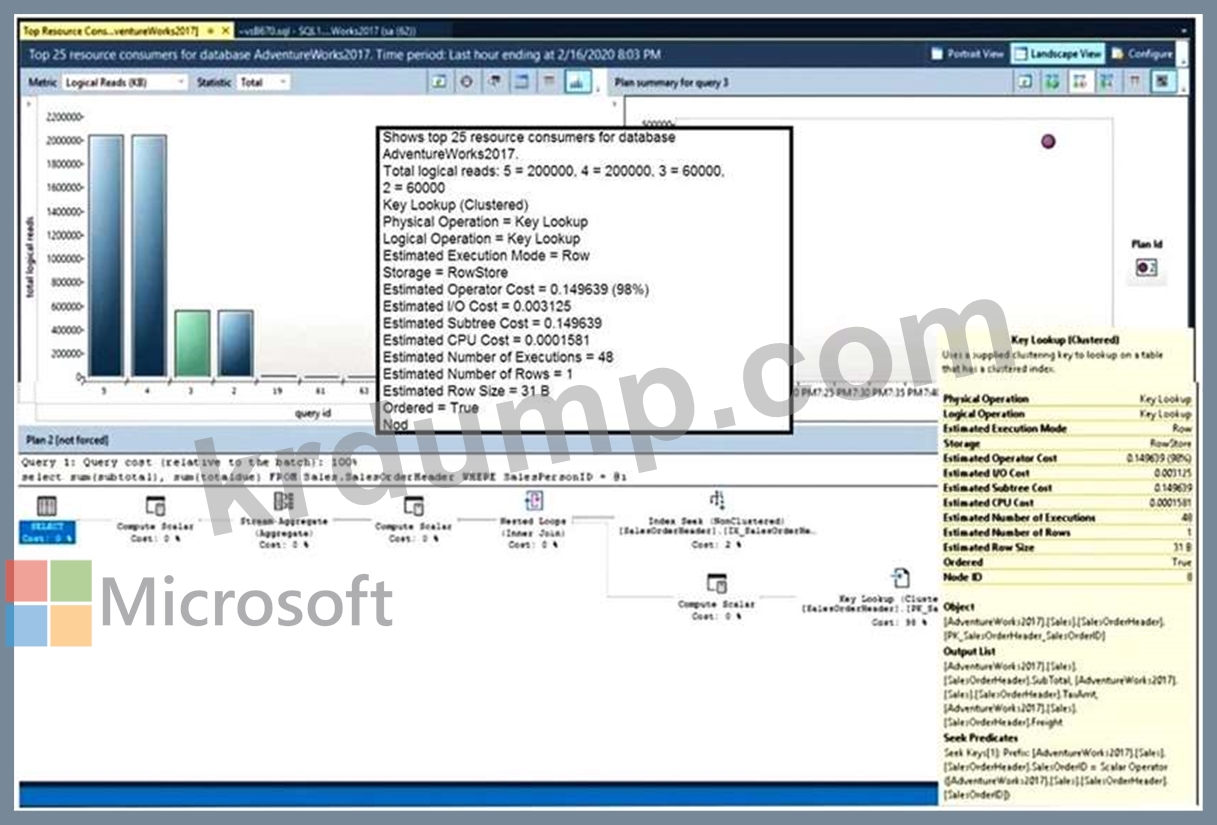The height and width of the screenshot is (825, 1217).
Task: Toggle the bar chart display button
Action: pyautogui.click(x=577, y=83)
